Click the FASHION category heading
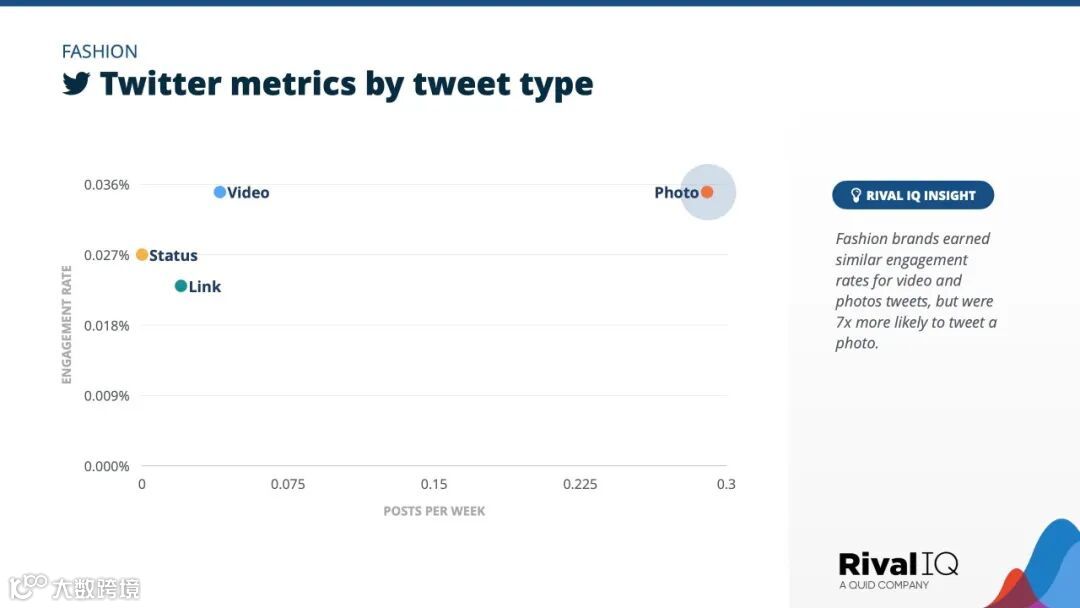This screenshot has width=1080, height=608. tap(100, 51)
